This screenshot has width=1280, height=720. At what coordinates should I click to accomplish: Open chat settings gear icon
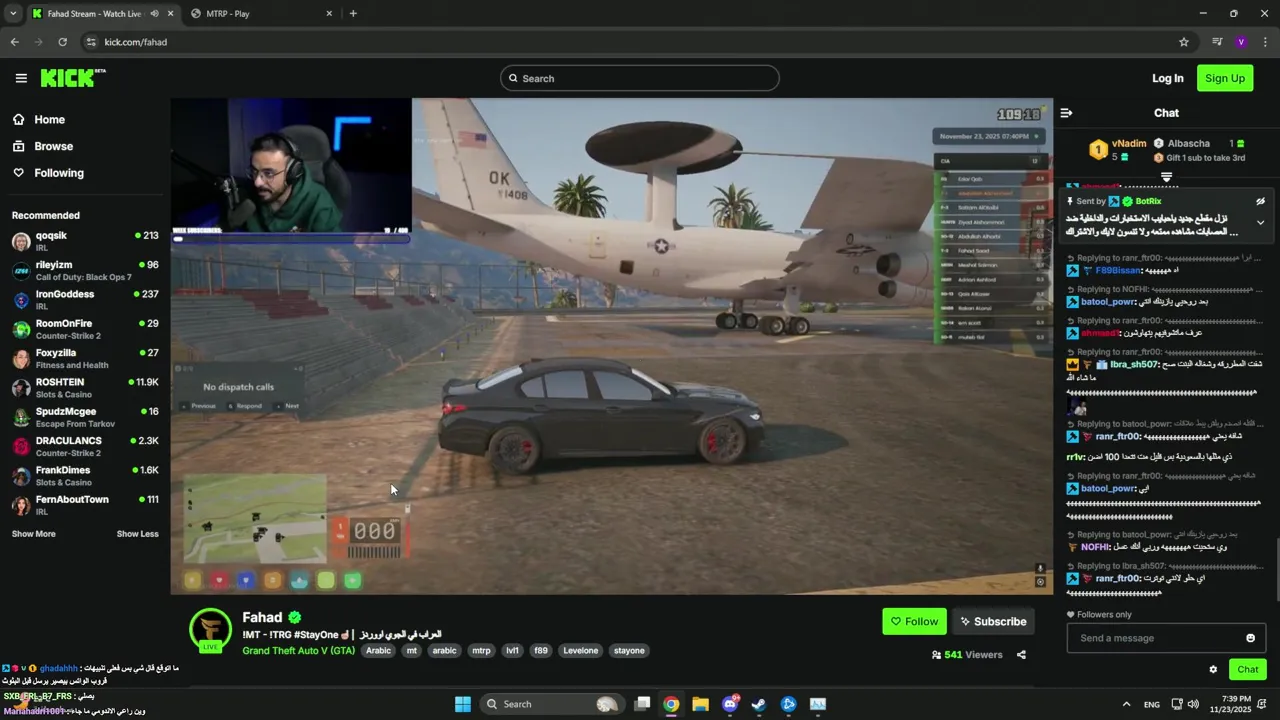tap(1213, 670)
